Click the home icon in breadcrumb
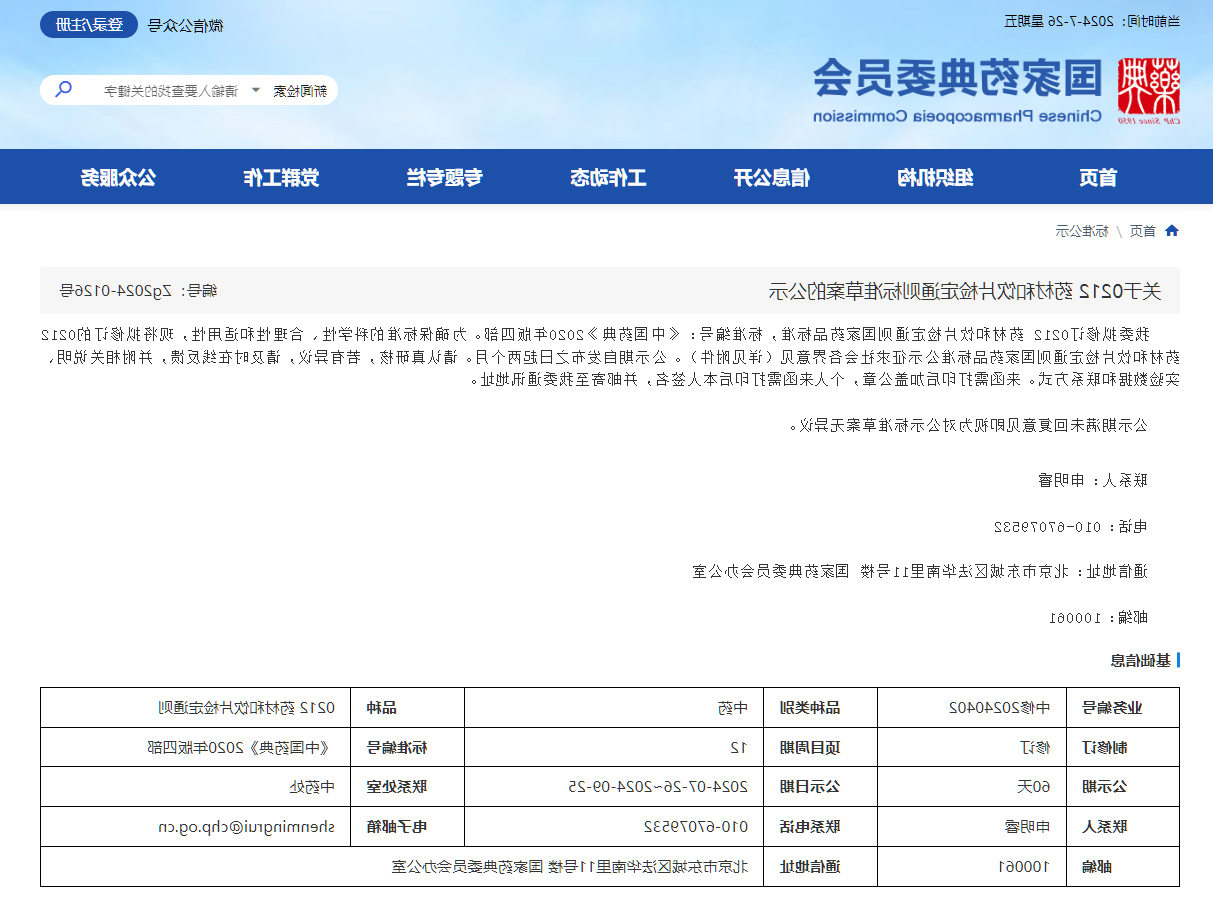The height and width of the screenshot is (897, 1213). (x=1172, y=231)
